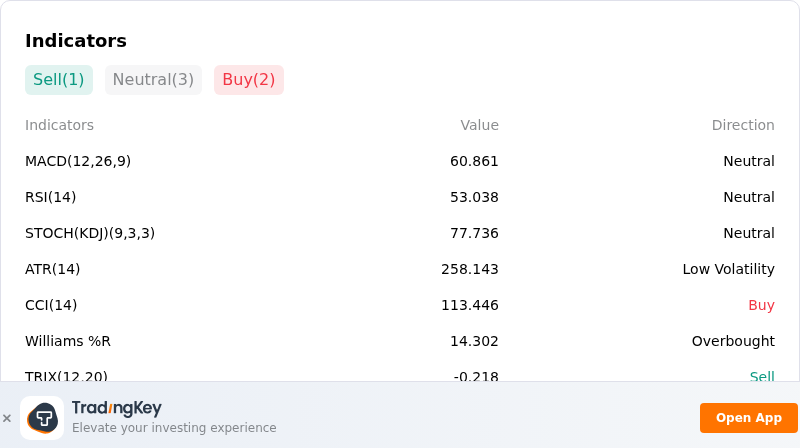
Task: Click the Open App button
Action: (x=748, y=418)
